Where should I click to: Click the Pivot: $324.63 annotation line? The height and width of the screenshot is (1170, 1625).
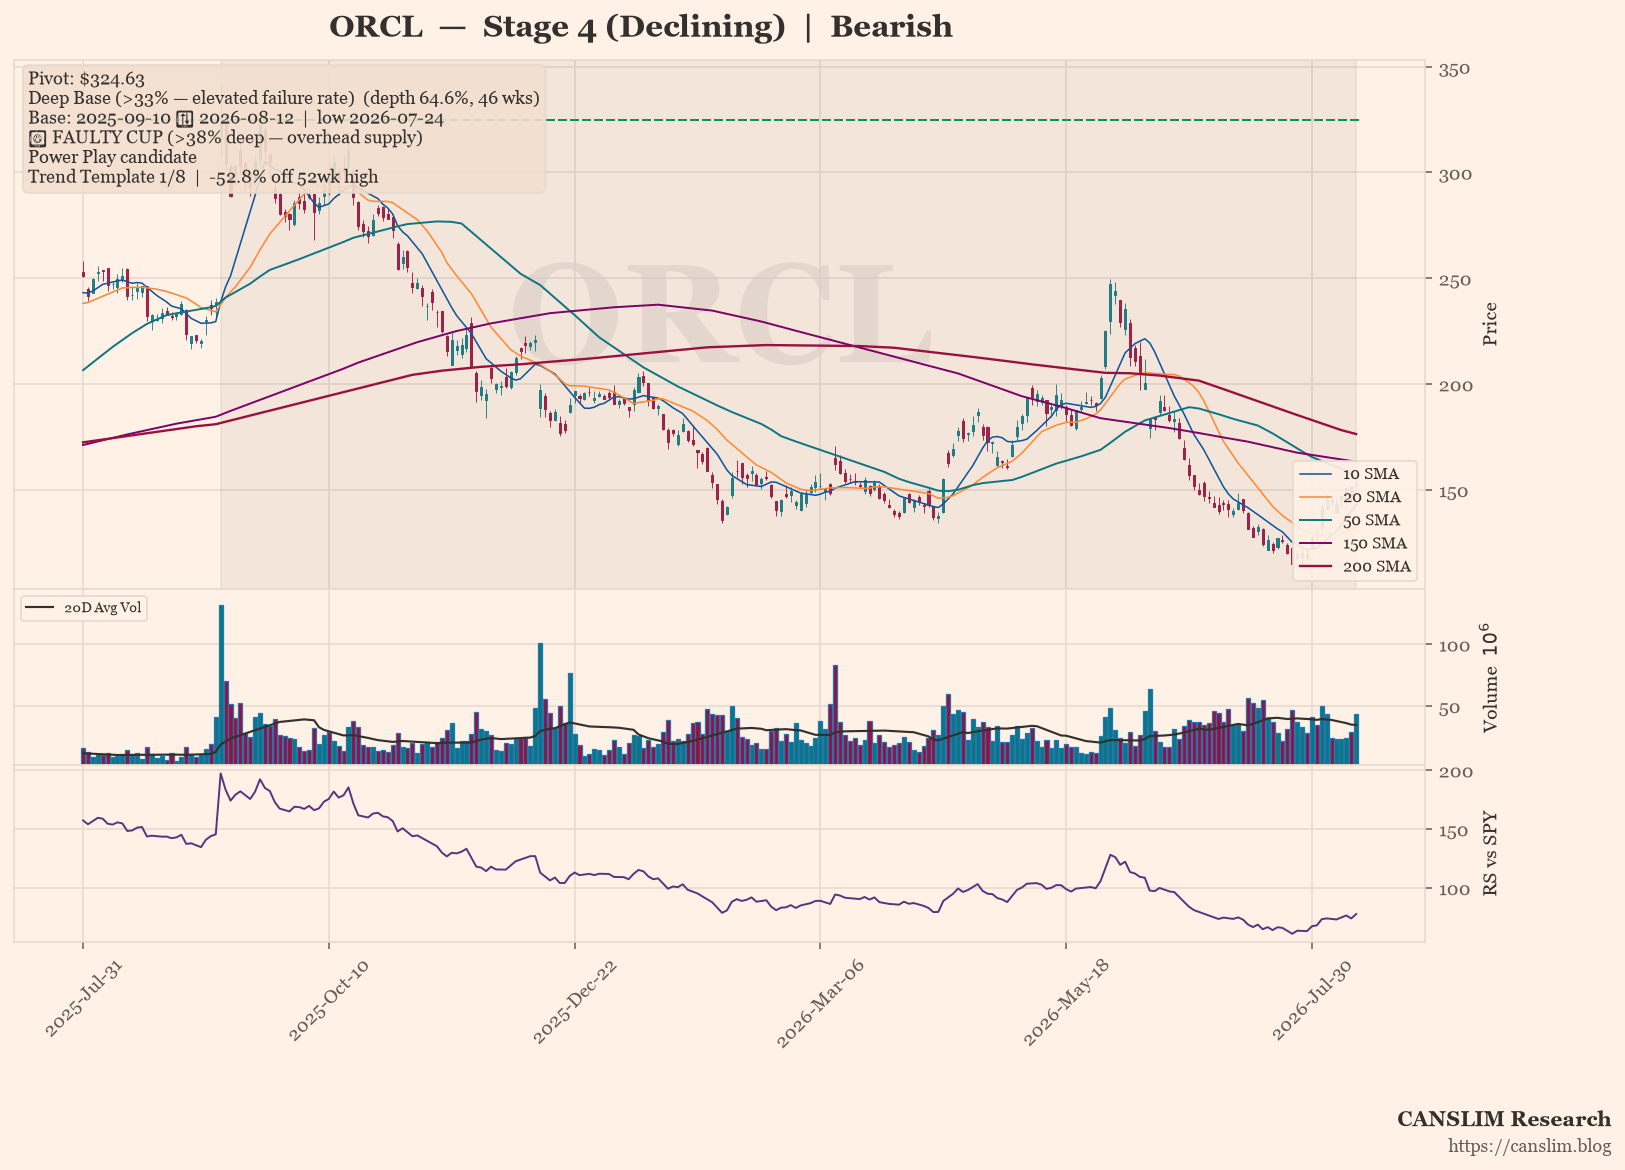pyautogui.click(x=86, y=78)
